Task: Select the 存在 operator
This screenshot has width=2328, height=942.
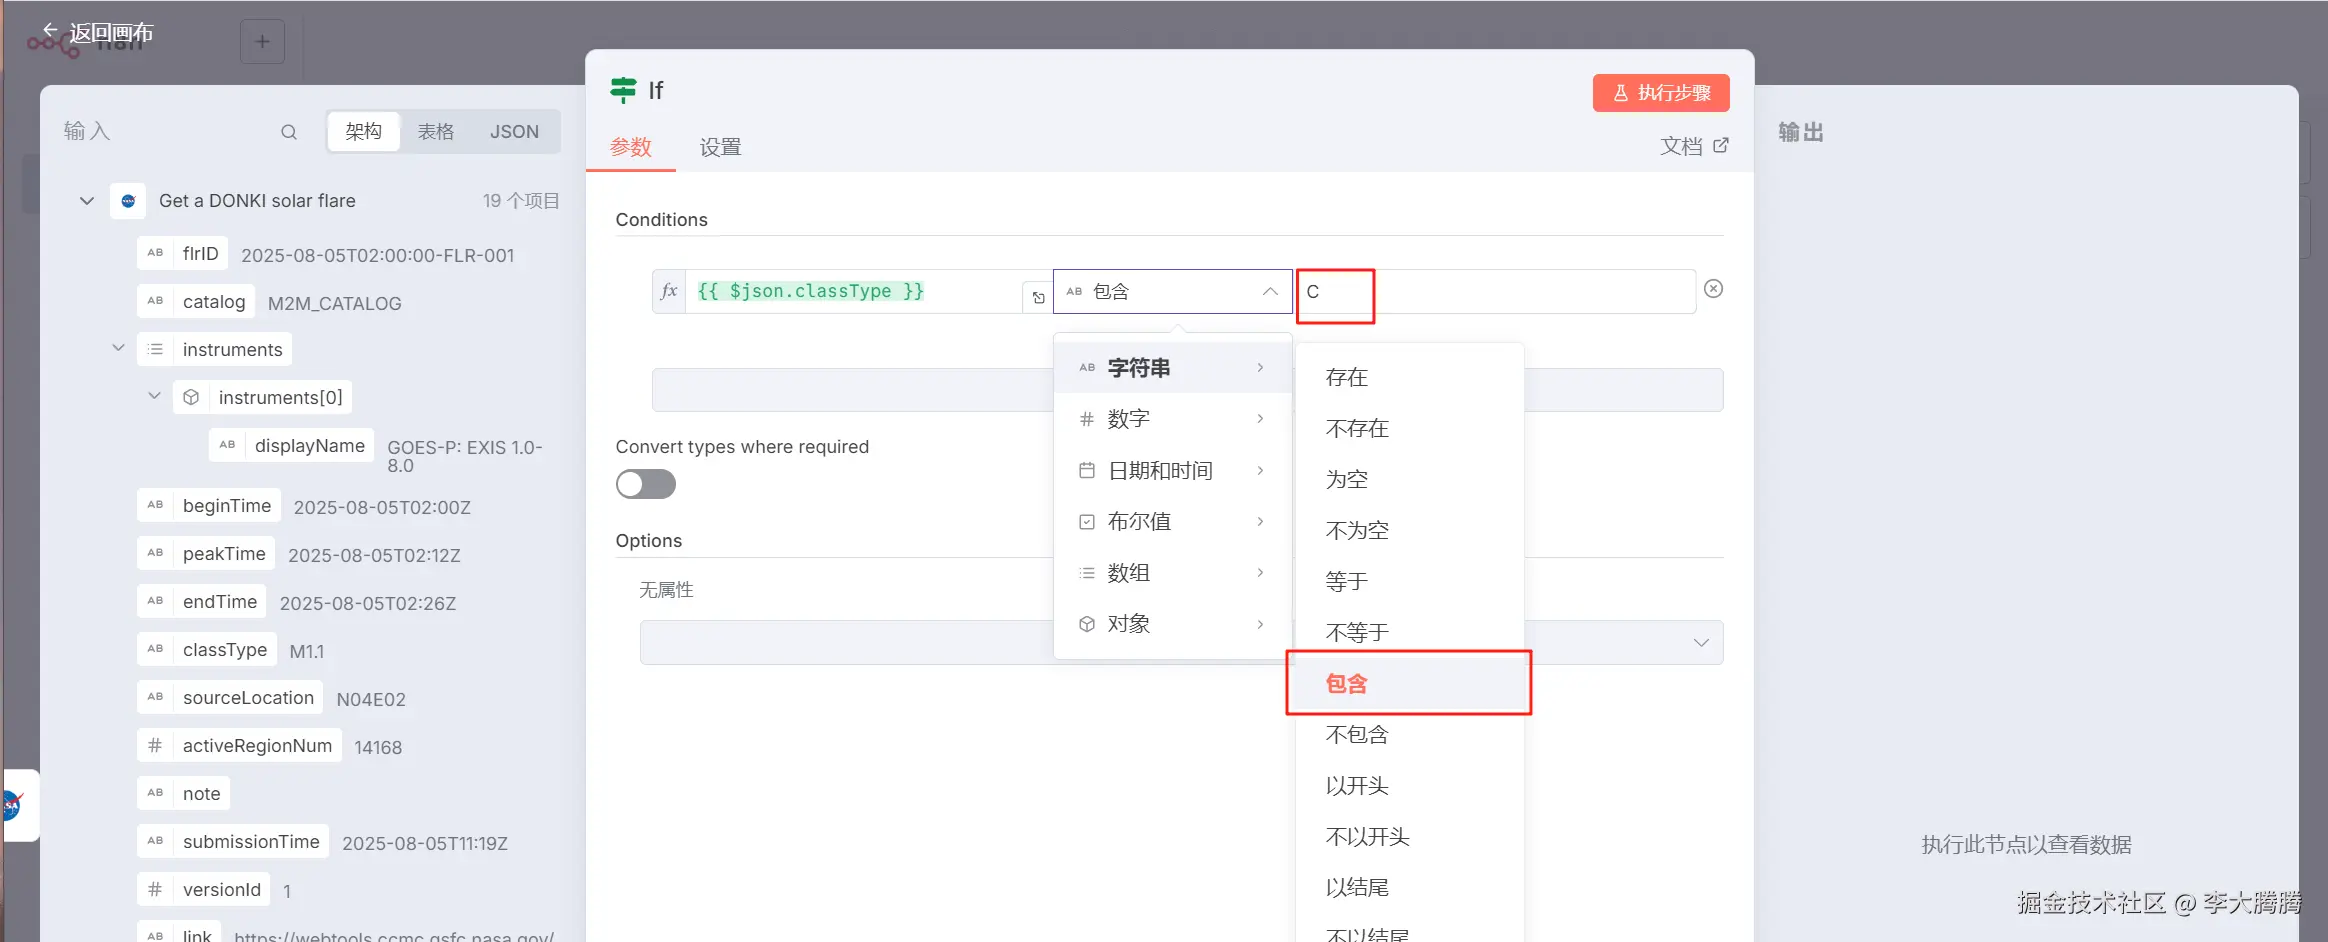Action: point(1409,377)
